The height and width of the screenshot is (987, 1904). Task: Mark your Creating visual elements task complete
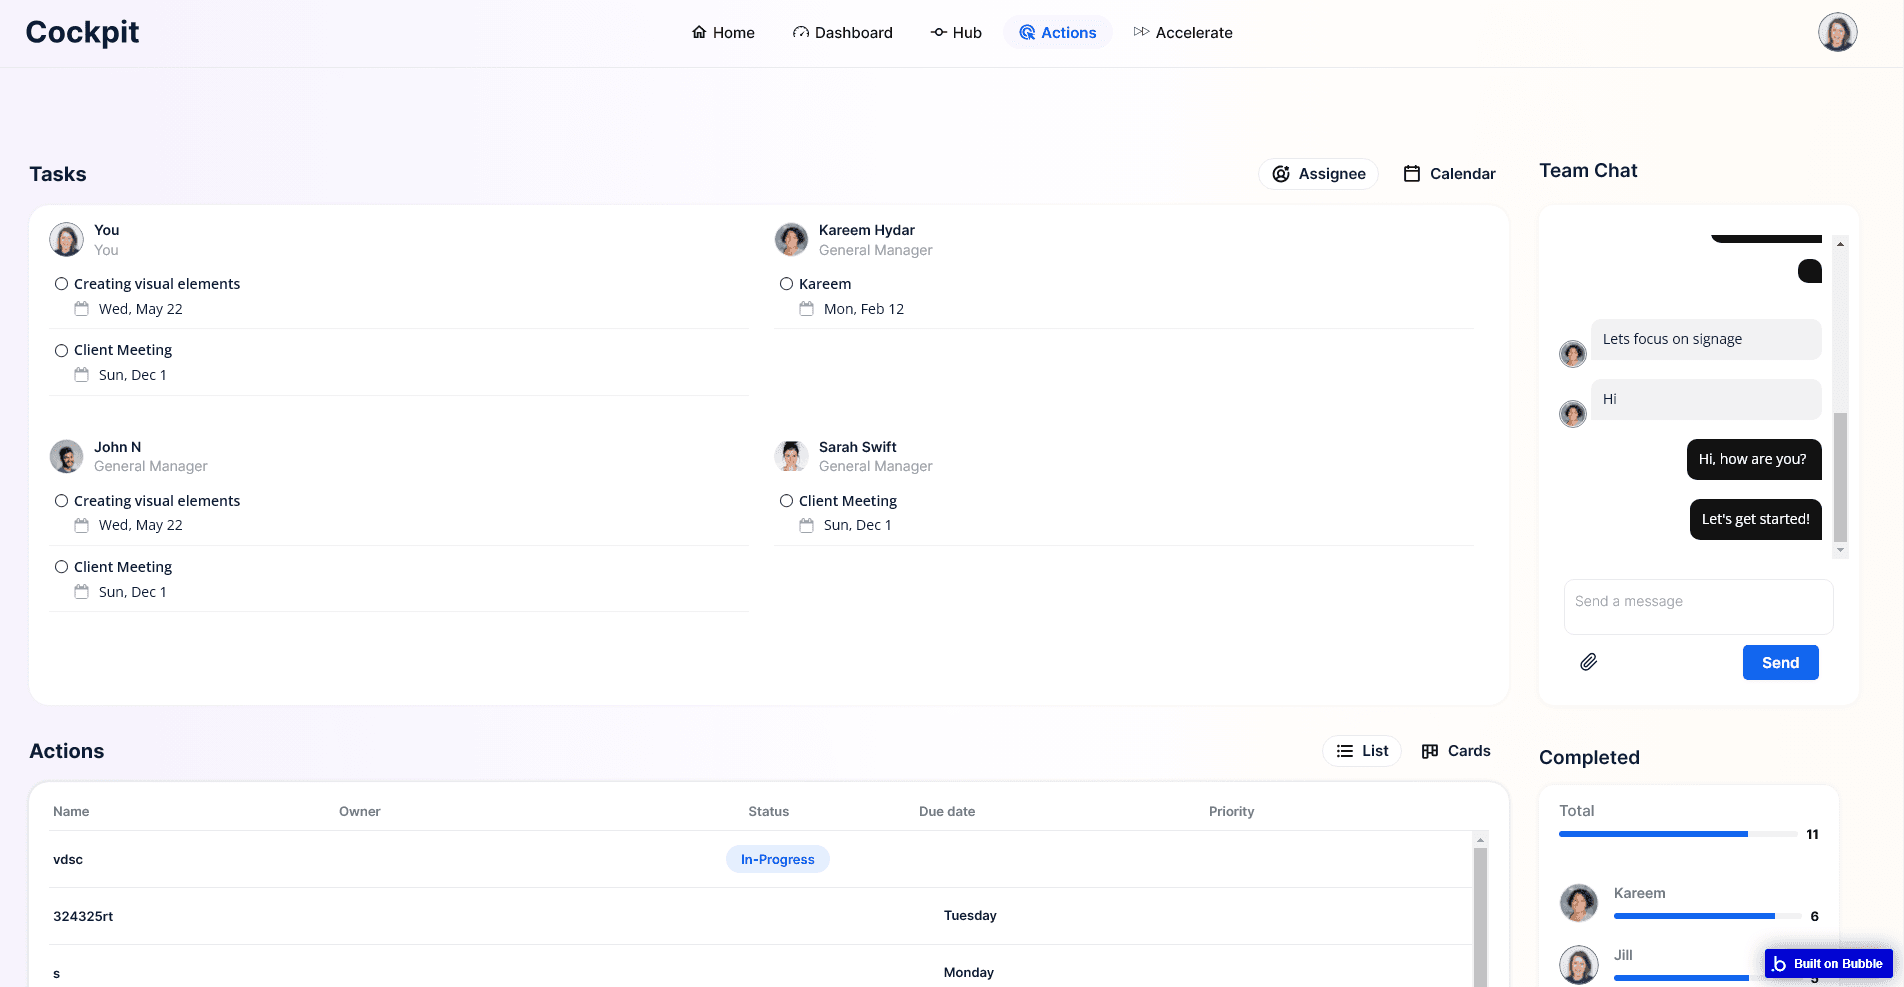(x=62, y=284)
